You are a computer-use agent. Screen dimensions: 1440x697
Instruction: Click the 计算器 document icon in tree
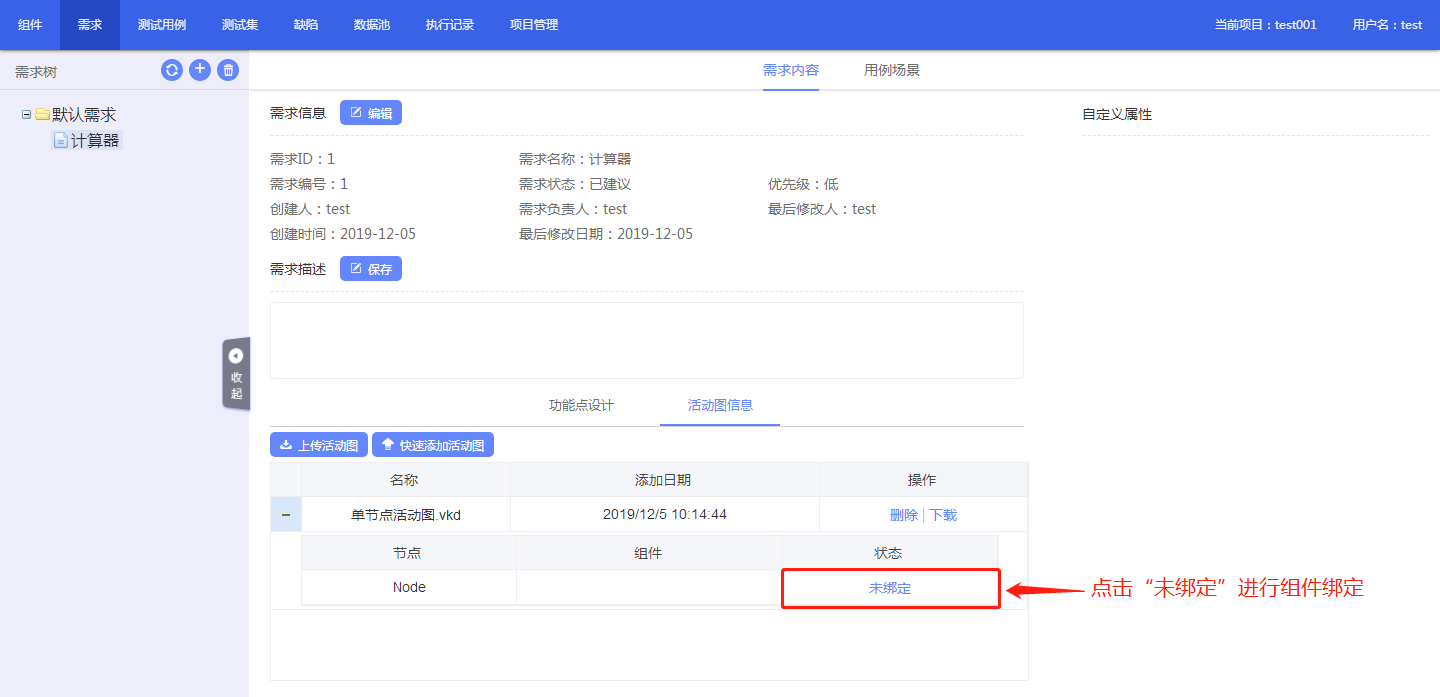pyautogui.click(x=61, y=141)
